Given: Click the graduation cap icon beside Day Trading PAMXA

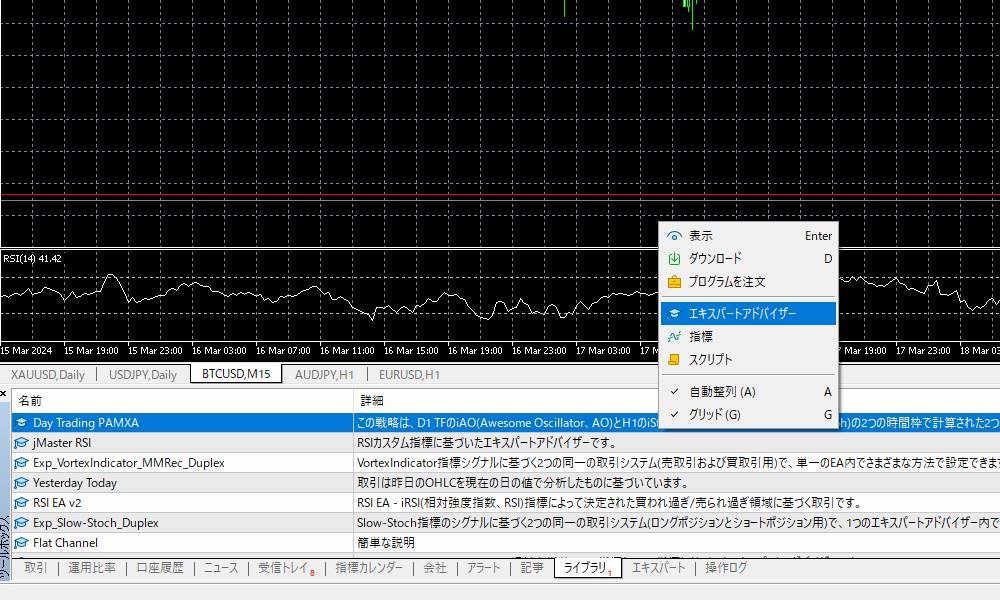Looking at the screenshot, I should [x=21, y=422].
